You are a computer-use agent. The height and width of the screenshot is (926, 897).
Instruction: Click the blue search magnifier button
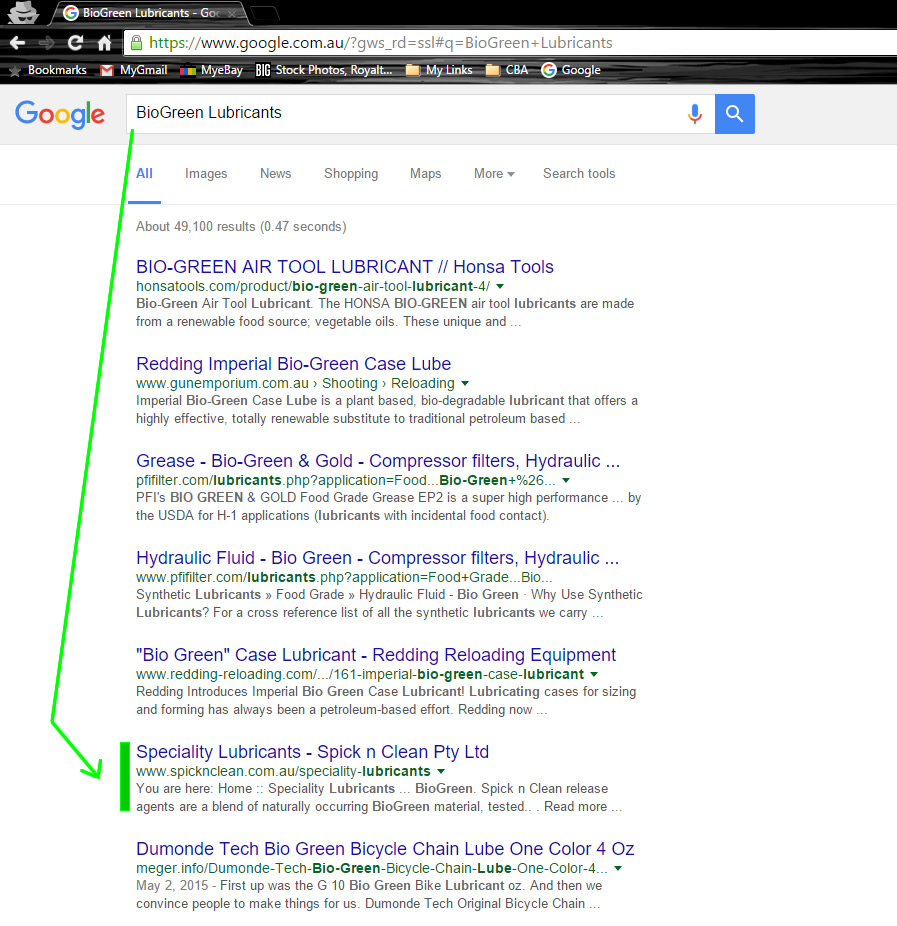coord(735,113)
